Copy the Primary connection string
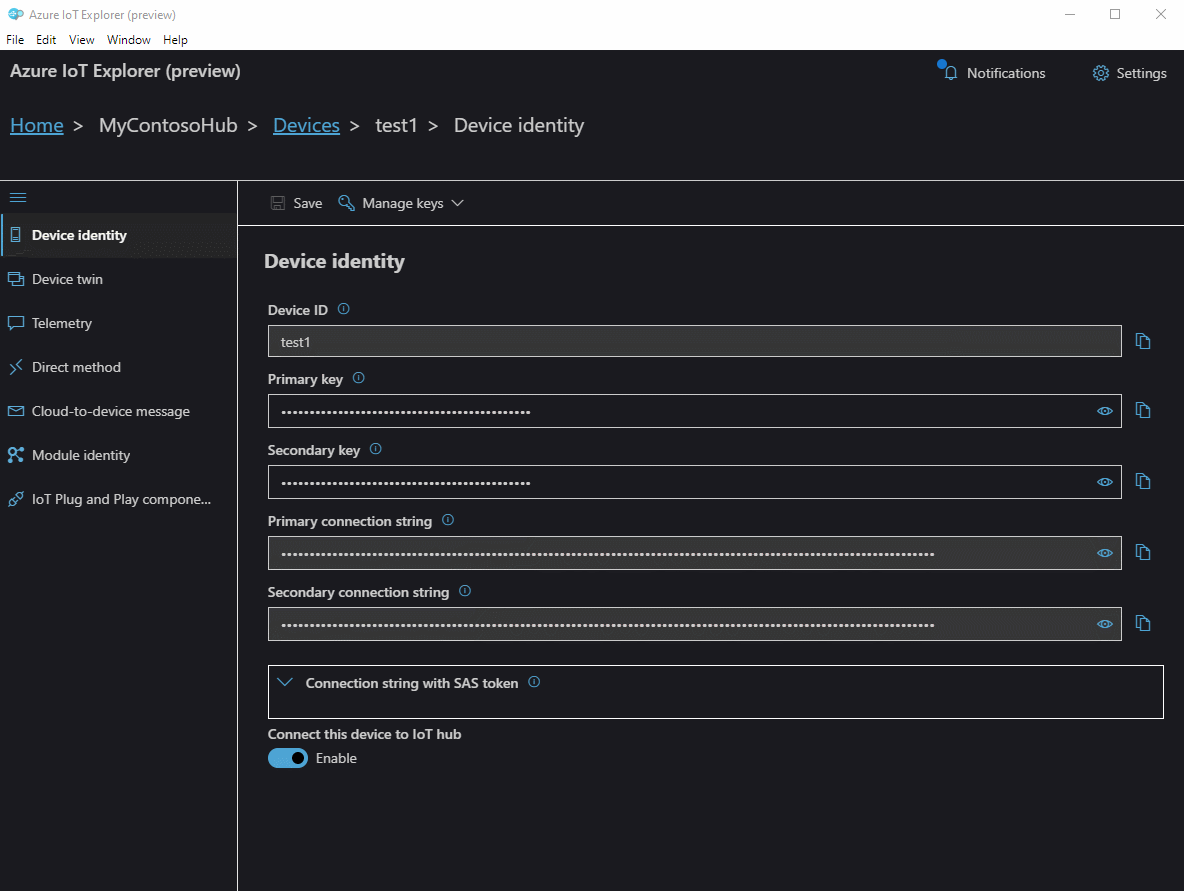The height and width of the screenshot is (891, 1184). coord(1142,553)
